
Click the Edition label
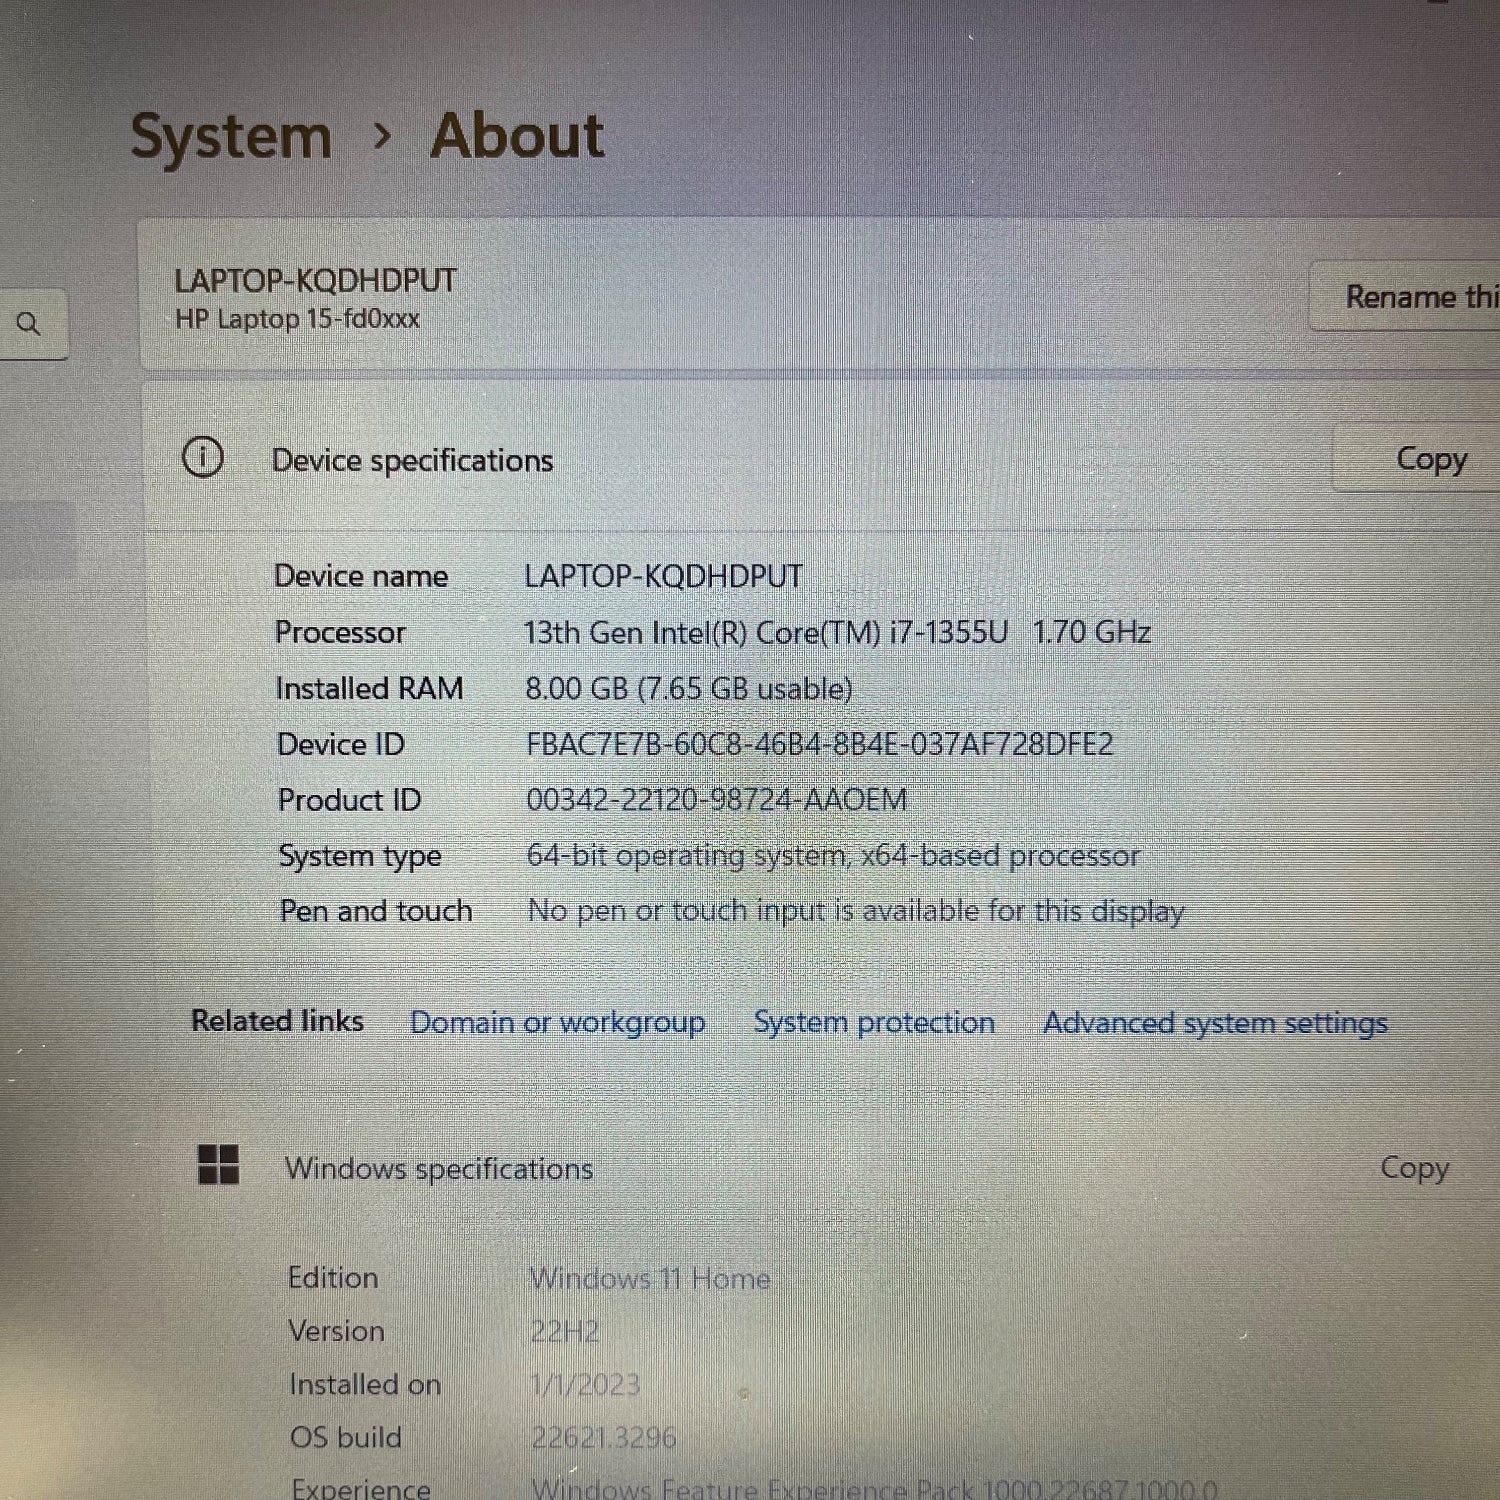tap(333, 1278)
